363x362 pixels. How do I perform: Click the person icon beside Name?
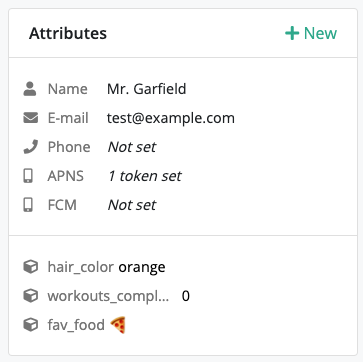(x=30, y=89)
